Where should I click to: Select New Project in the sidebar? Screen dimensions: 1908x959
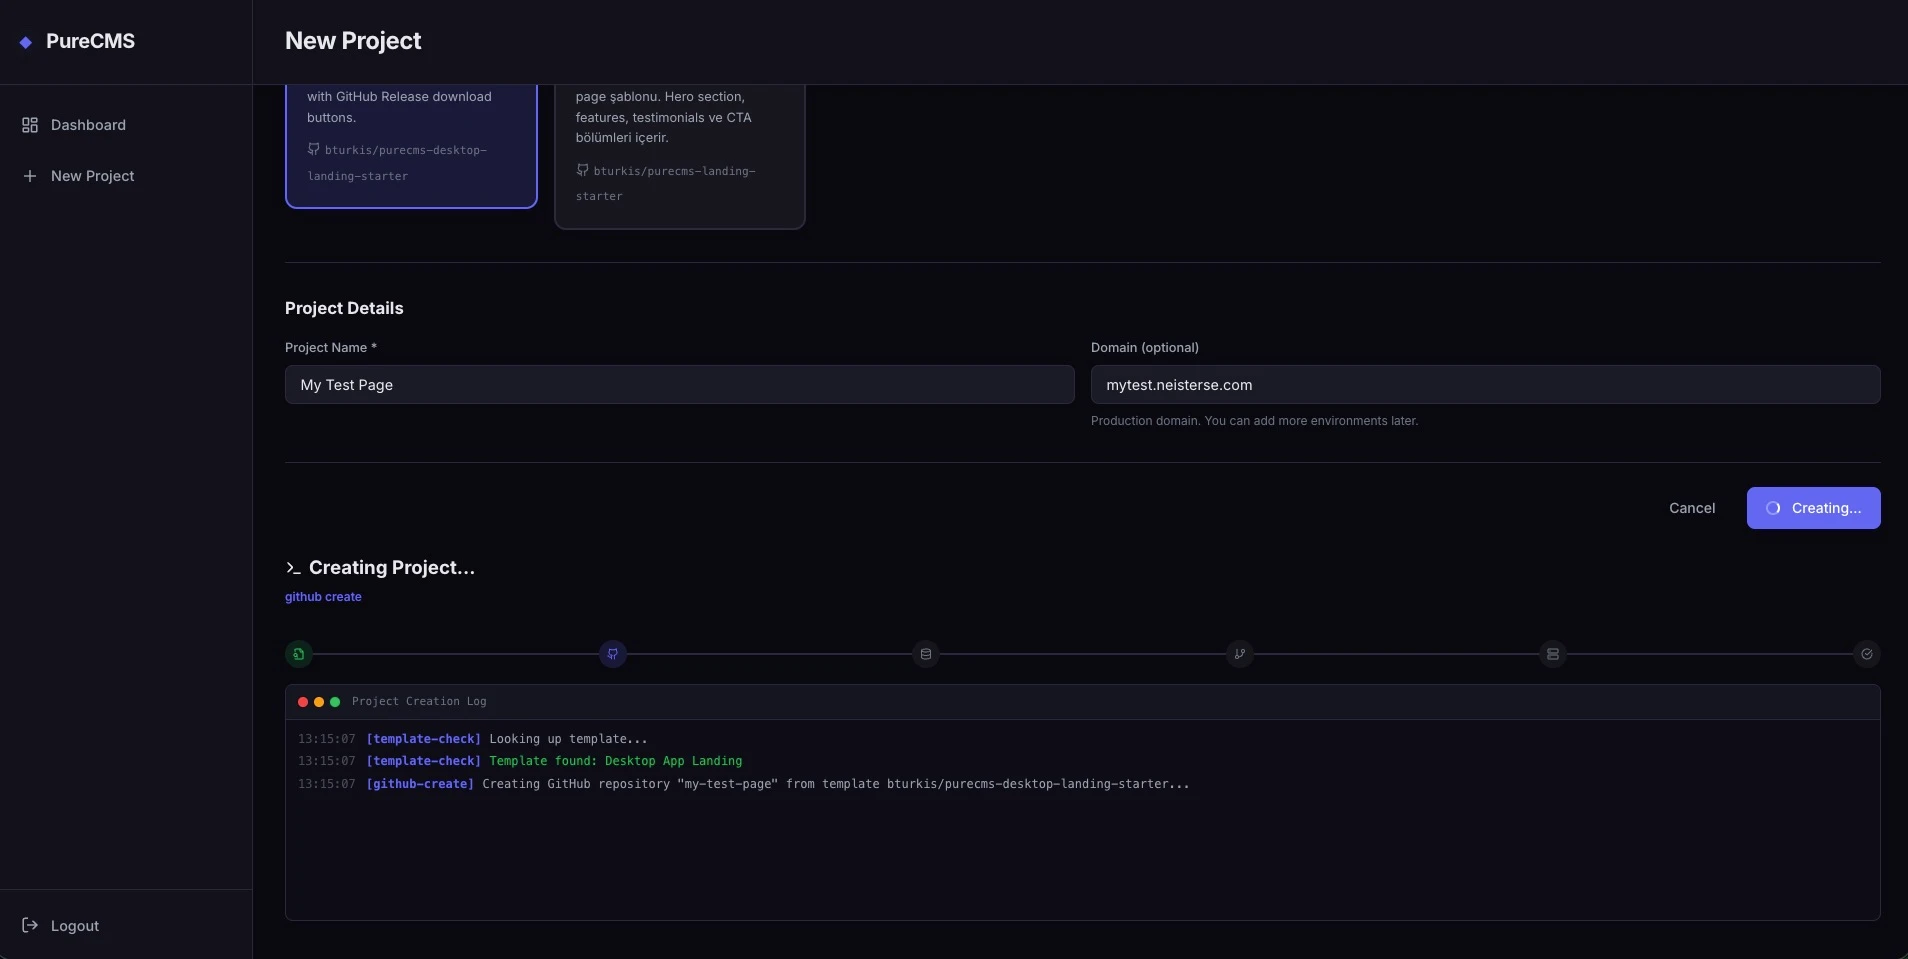click(x=126, y=176)
